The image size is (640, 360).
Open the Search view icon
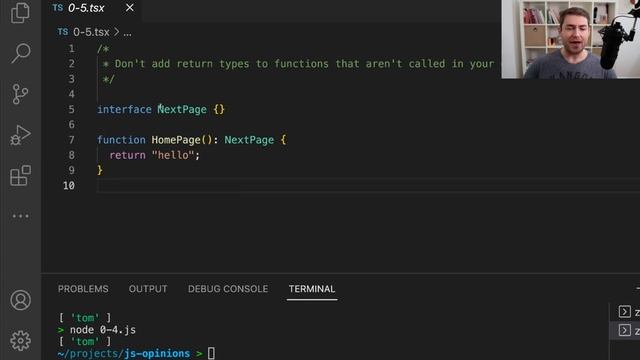pos(20,53)
